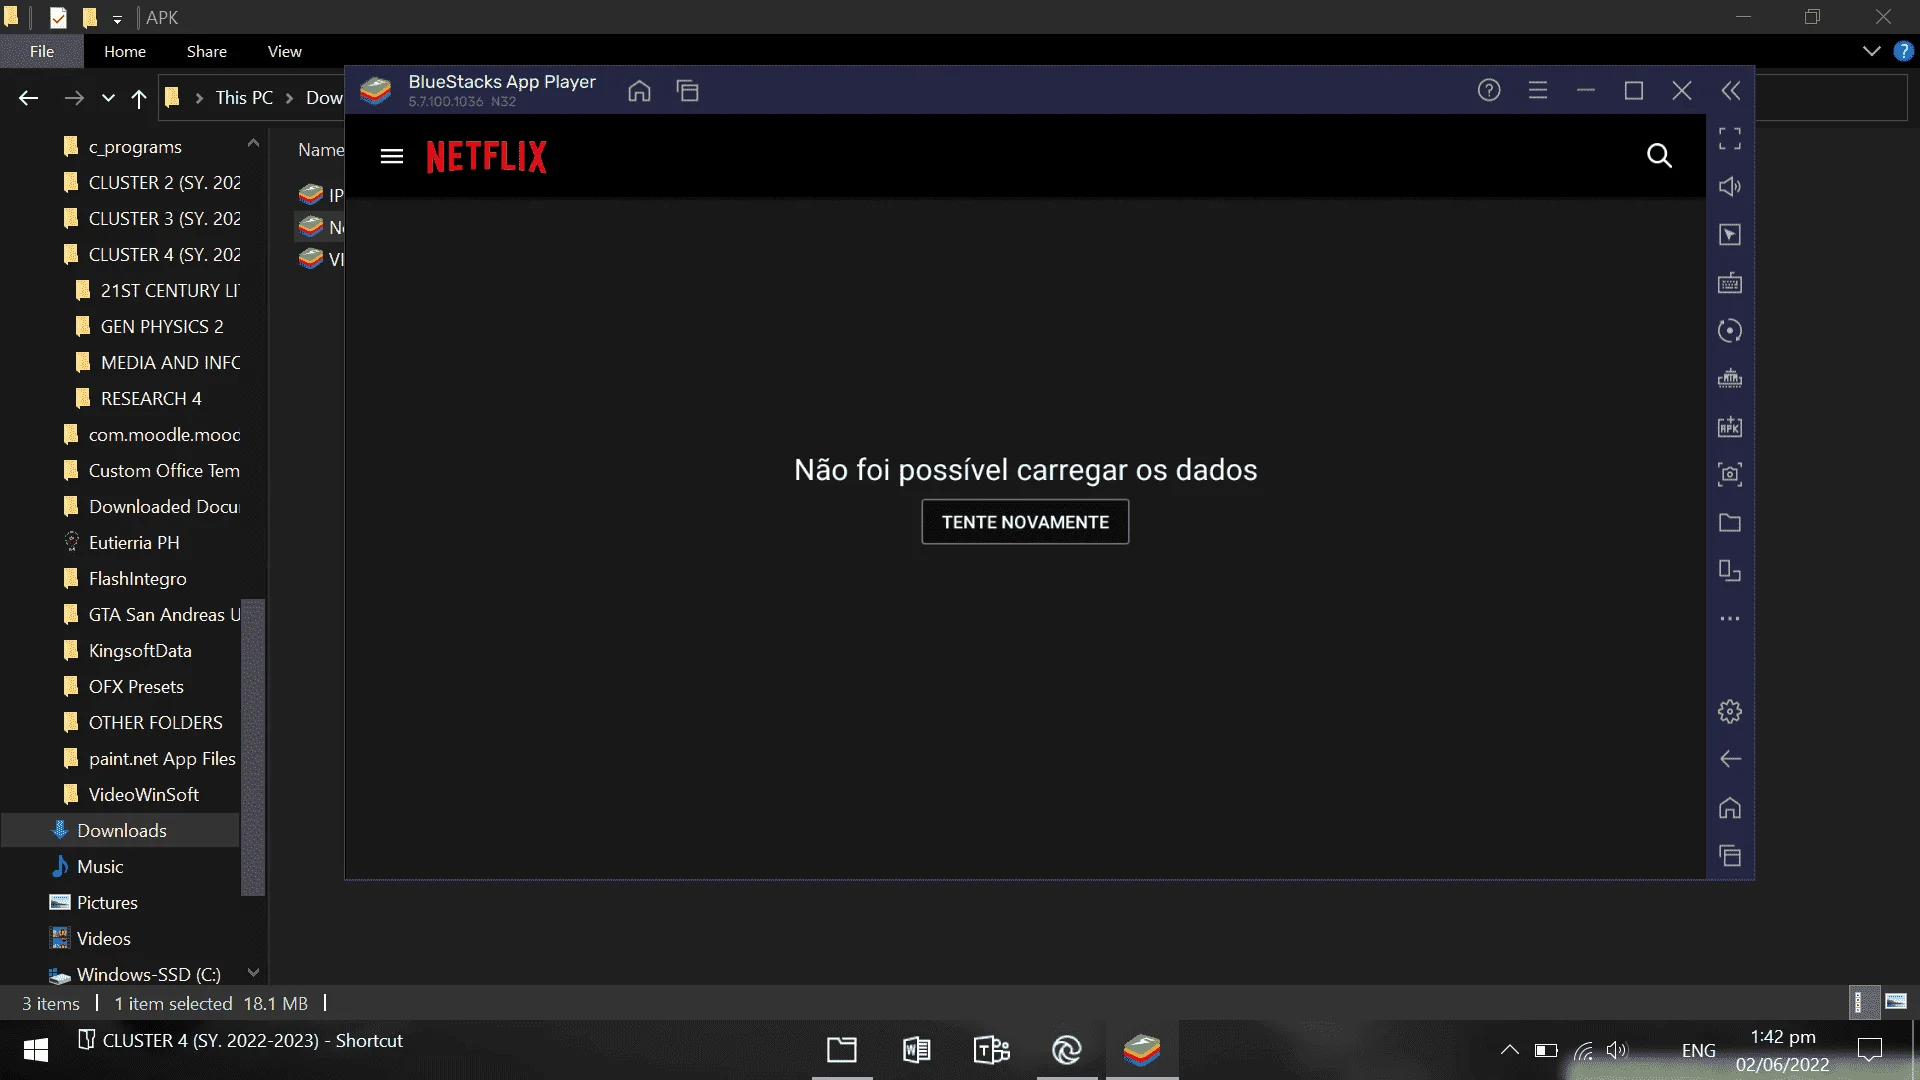
Task: Select CLUSTER 2 folder in navigation pane
Action: tap(150, 183)
